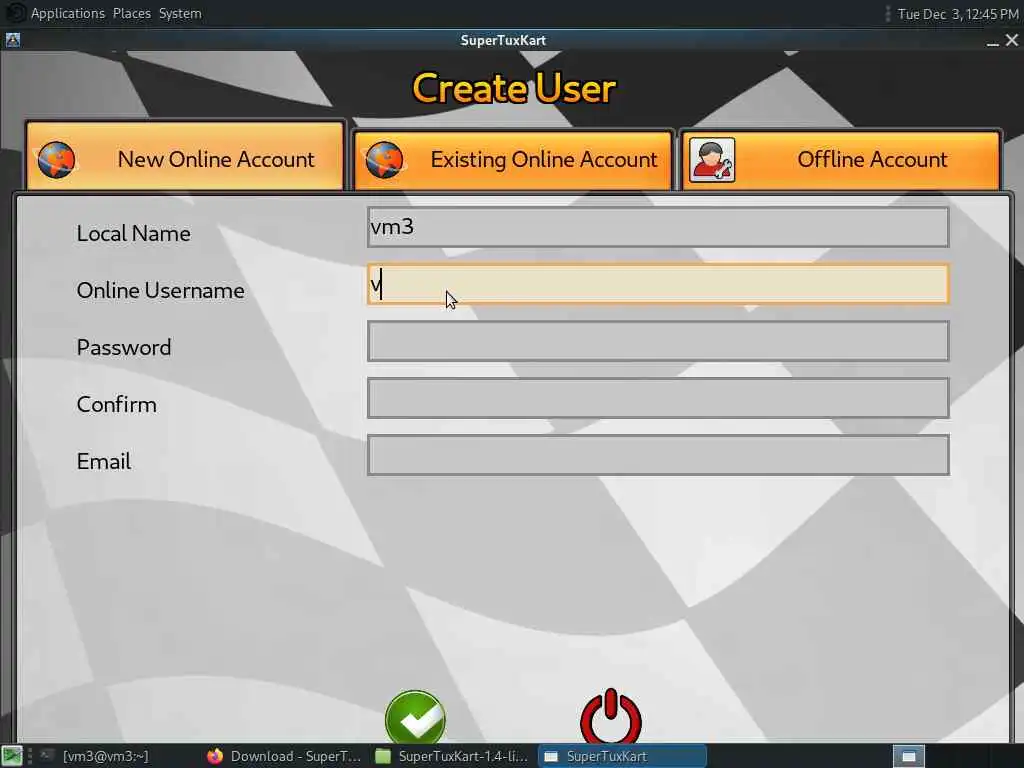Click the workspace switcher in bottom panel
This screenshot has width=1024, height=768.
point(908,756)
